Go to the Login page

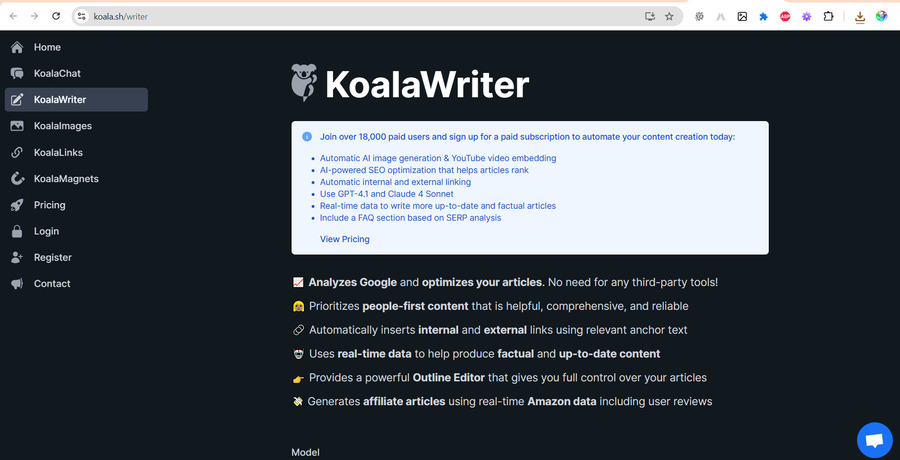click(x=76, y=231)
